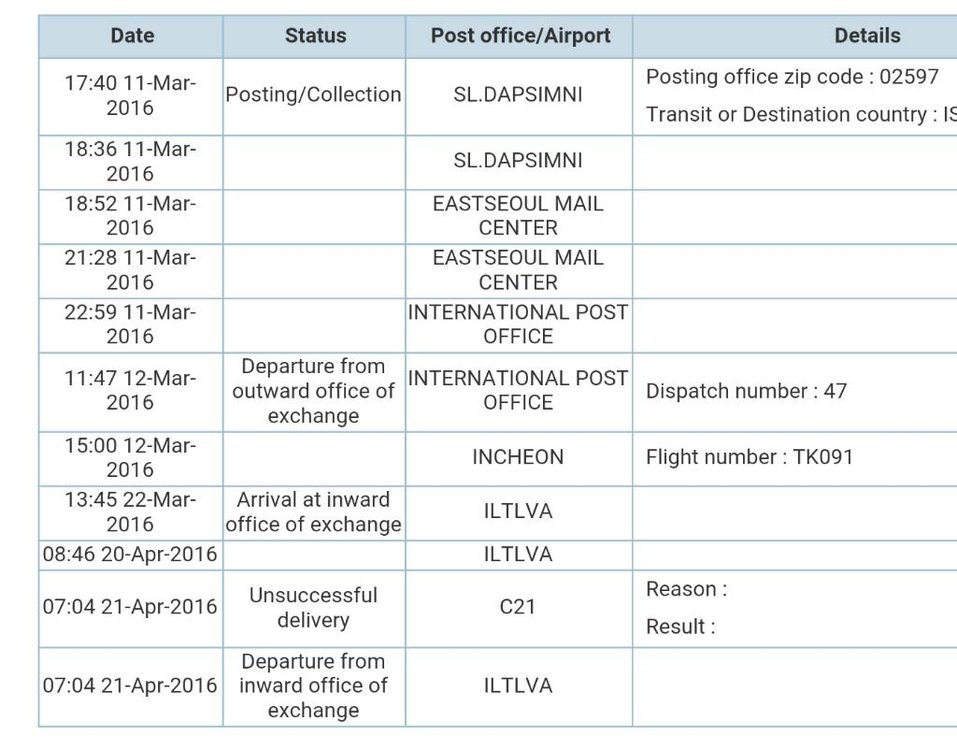Click the 08:46 20-Apr-2016 date cell
This screenshot has height=750, width=957.
[x=131, y=555]
